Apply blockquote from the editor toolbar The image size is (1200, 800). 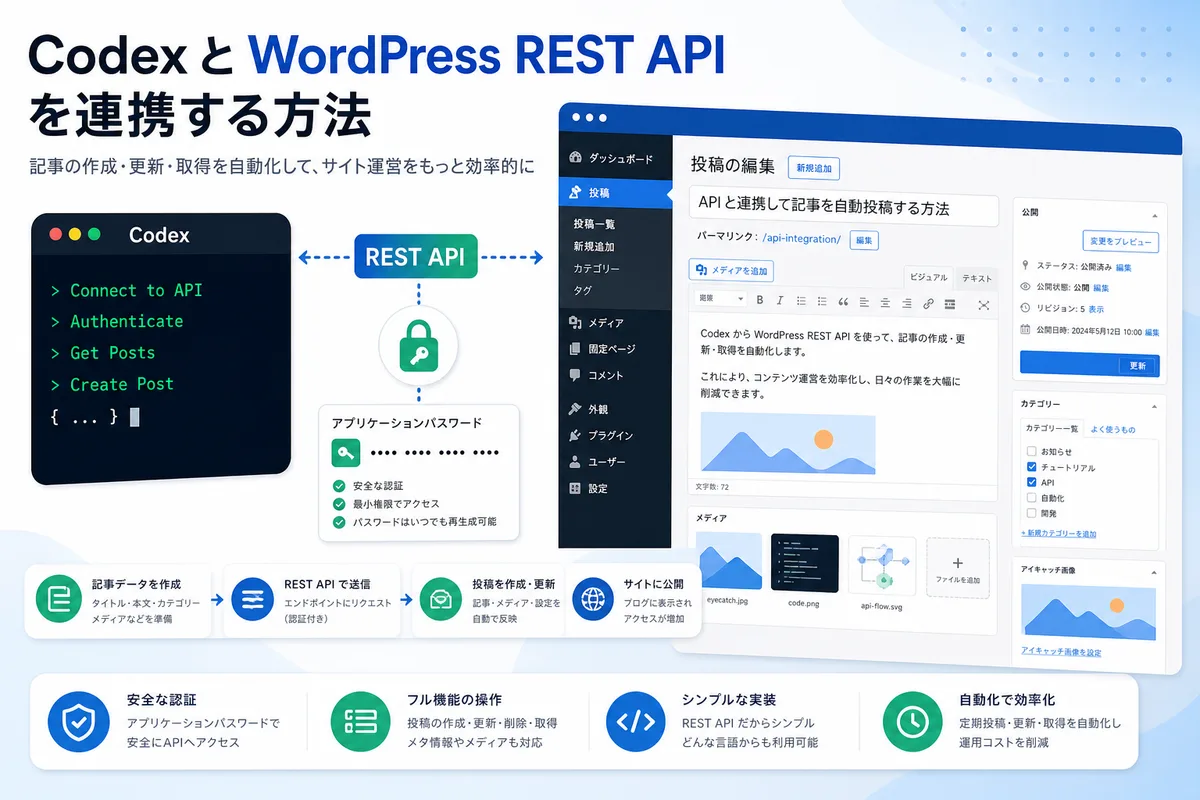coord(843,300)
